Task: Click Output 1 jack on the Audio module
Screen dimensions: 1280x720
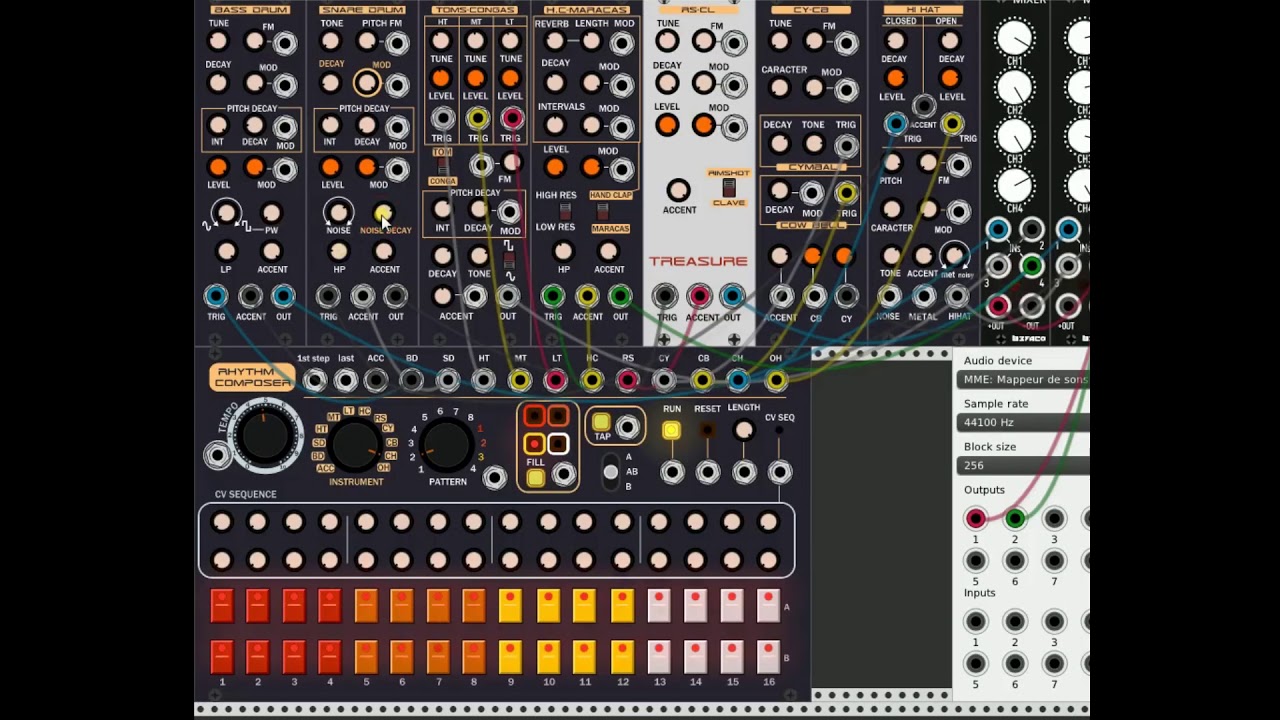Action: point(975,518)
